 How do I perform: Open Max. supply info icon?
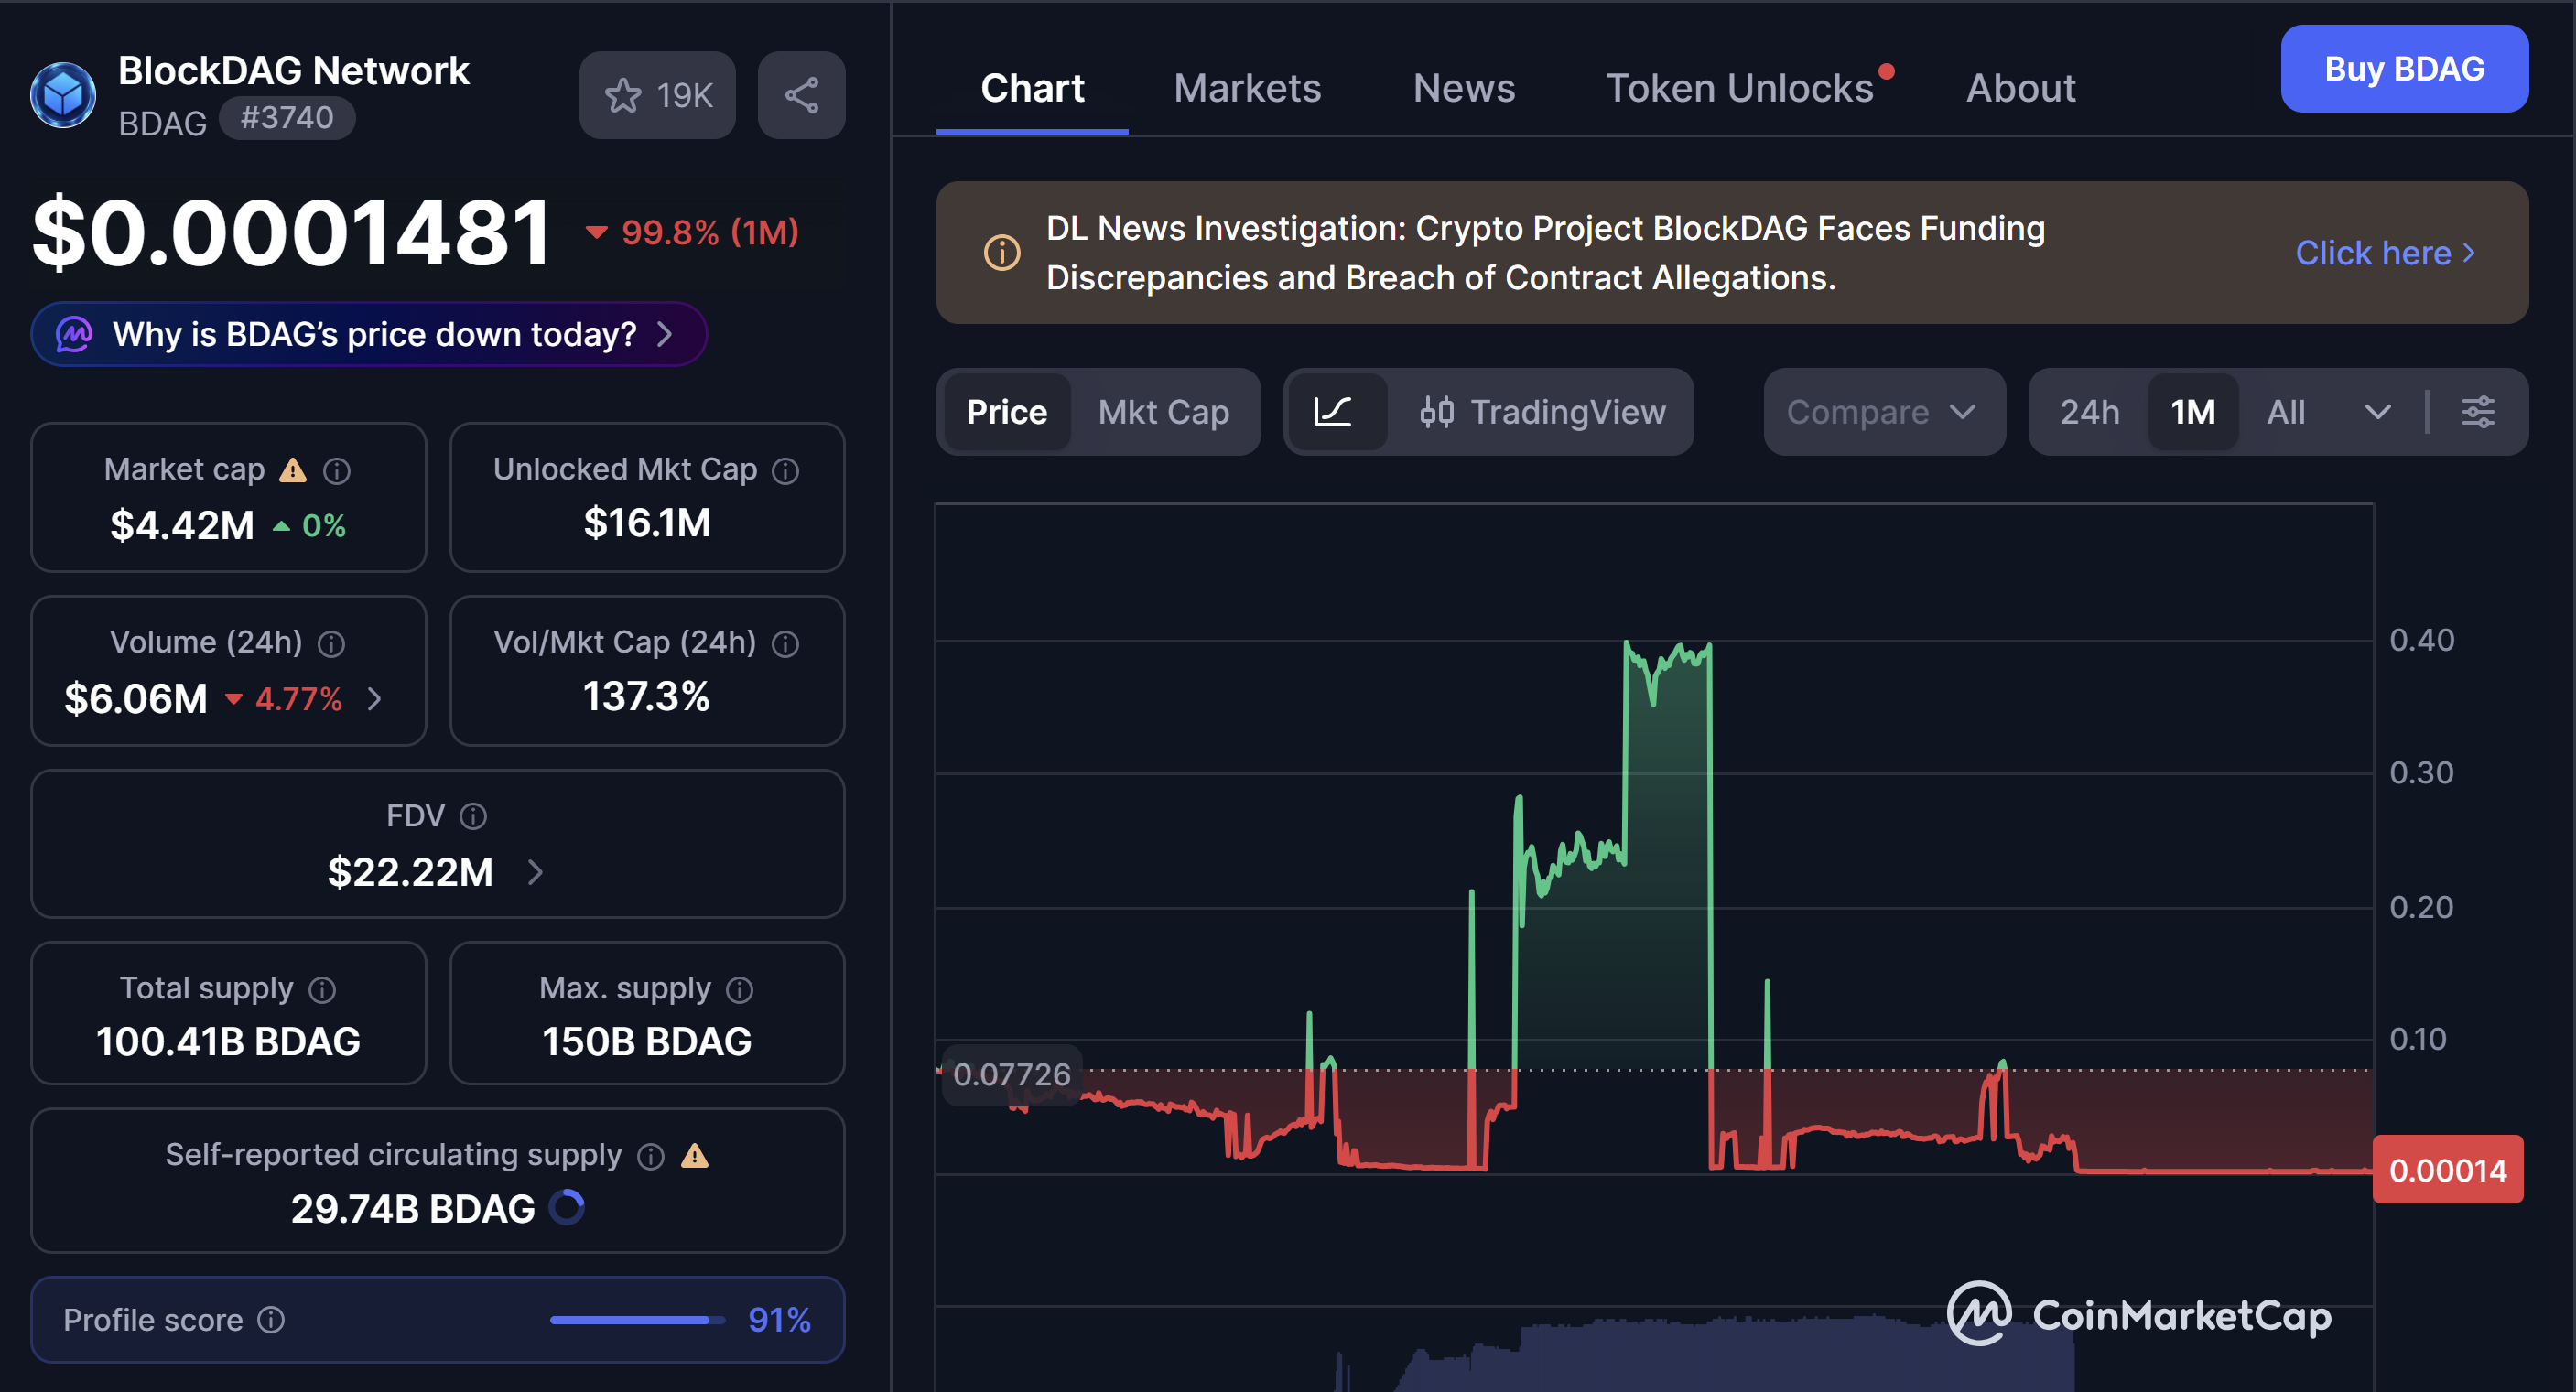(739, 990)
